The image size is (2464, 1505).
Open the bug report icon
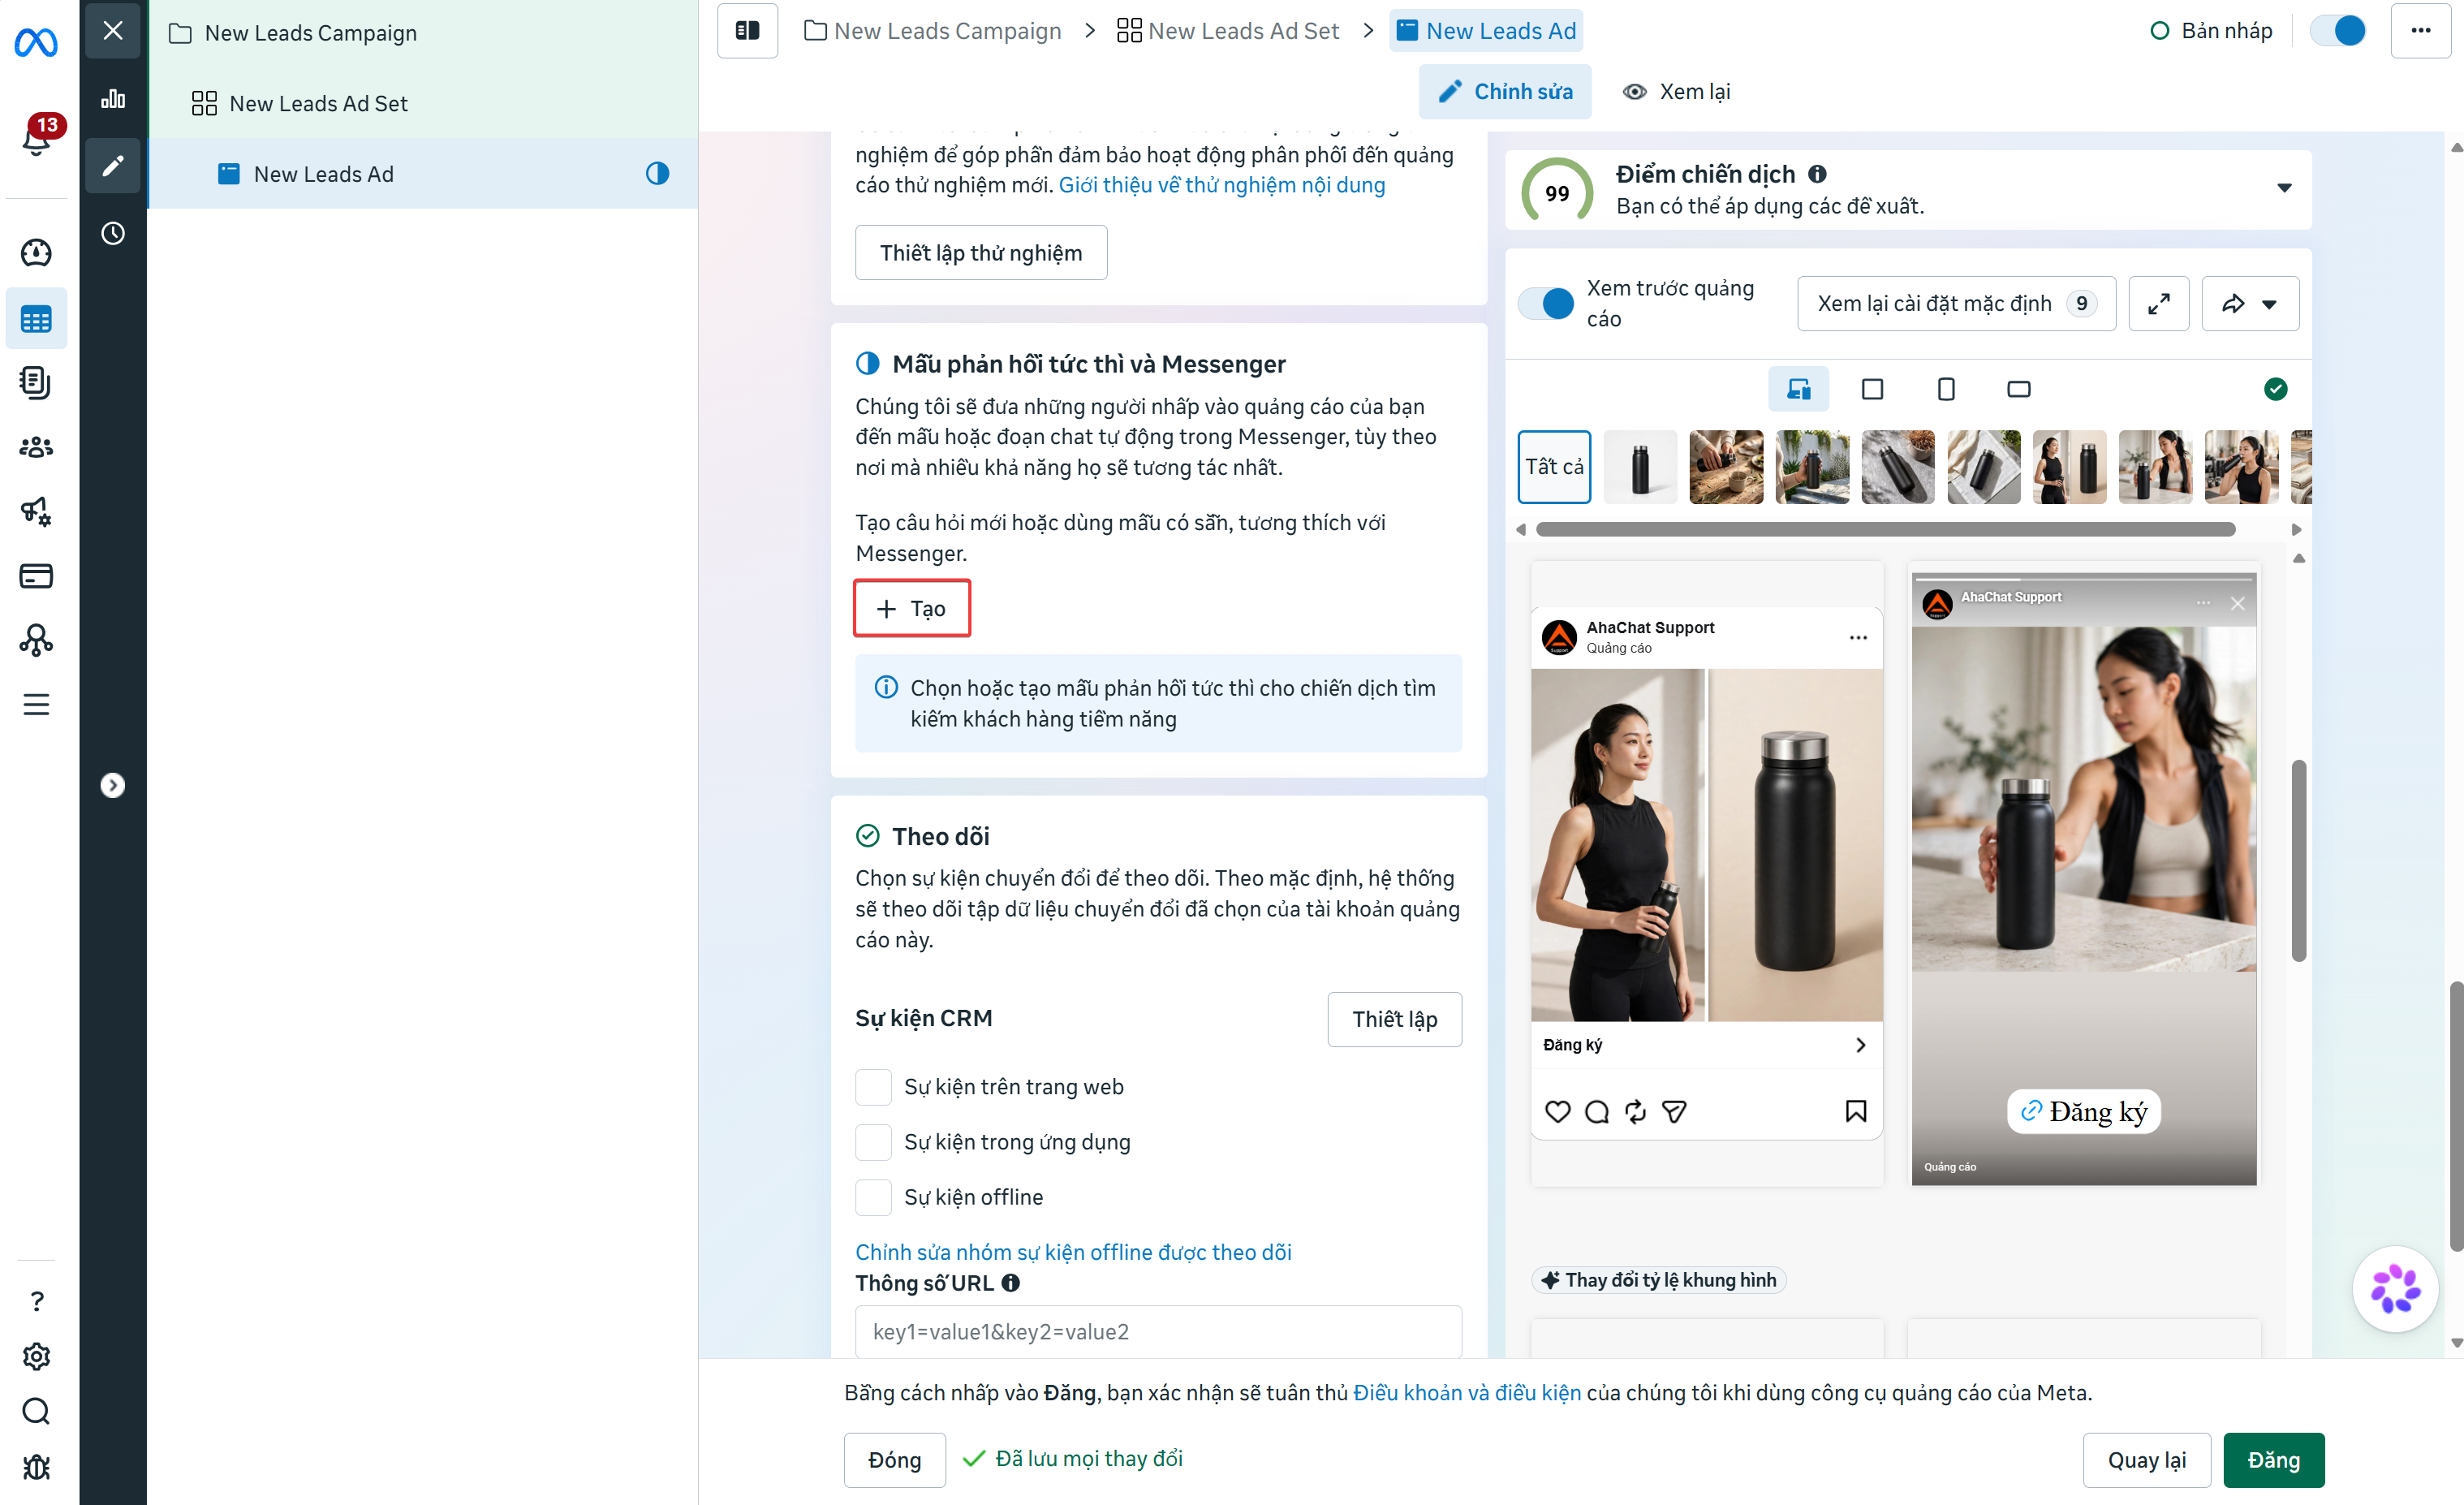tap(36, 1467)
